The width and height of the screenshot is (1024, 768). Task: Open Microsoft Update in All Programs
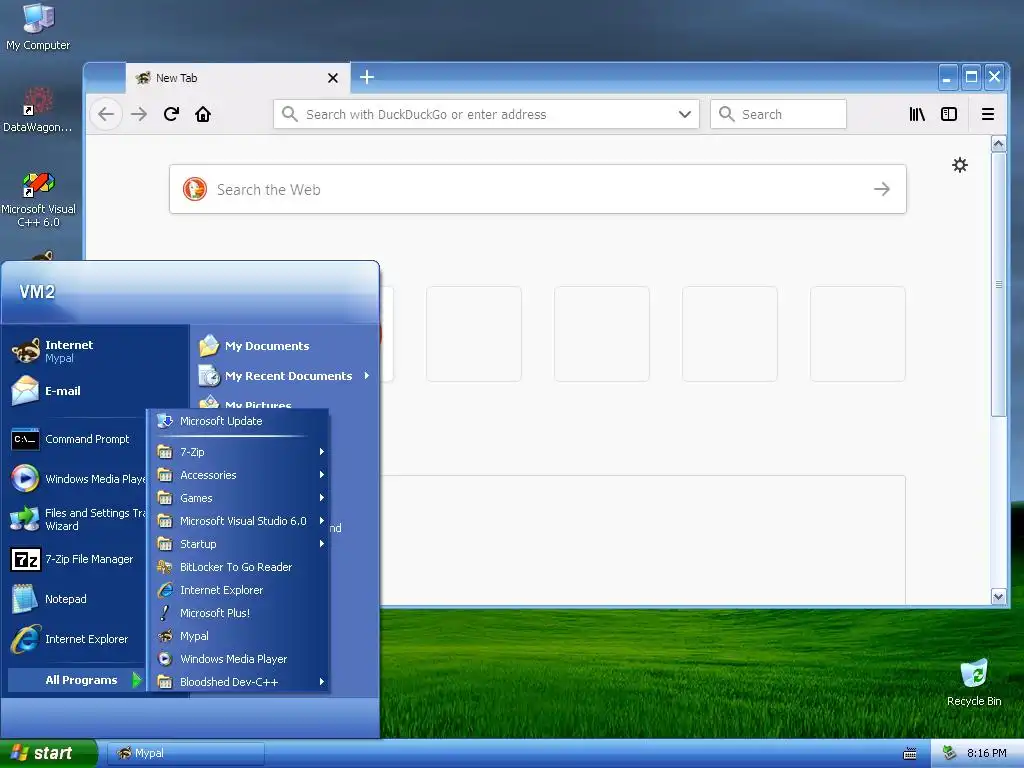(x=239, y=421)
